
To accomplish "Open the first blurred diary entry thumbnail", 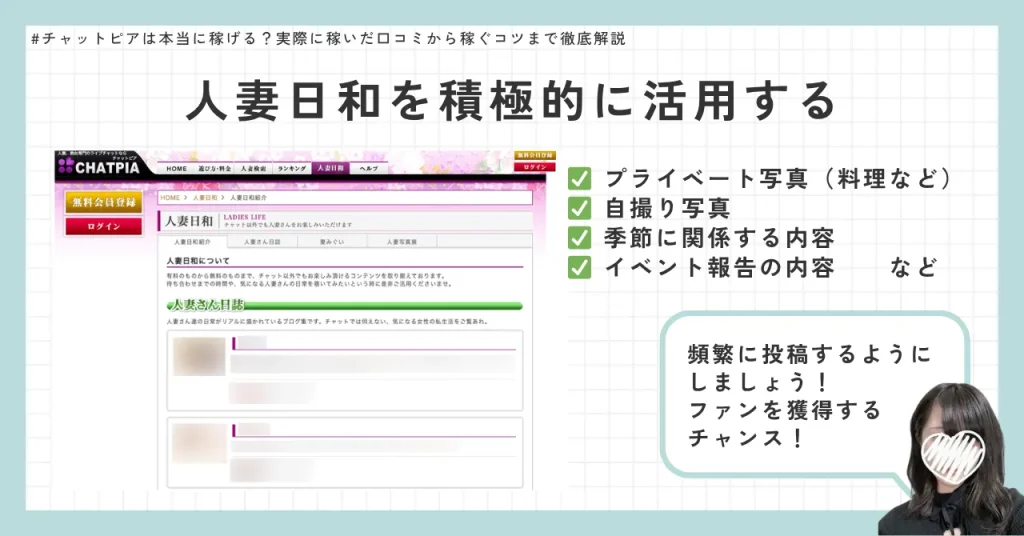I will (x=199, y=356).
